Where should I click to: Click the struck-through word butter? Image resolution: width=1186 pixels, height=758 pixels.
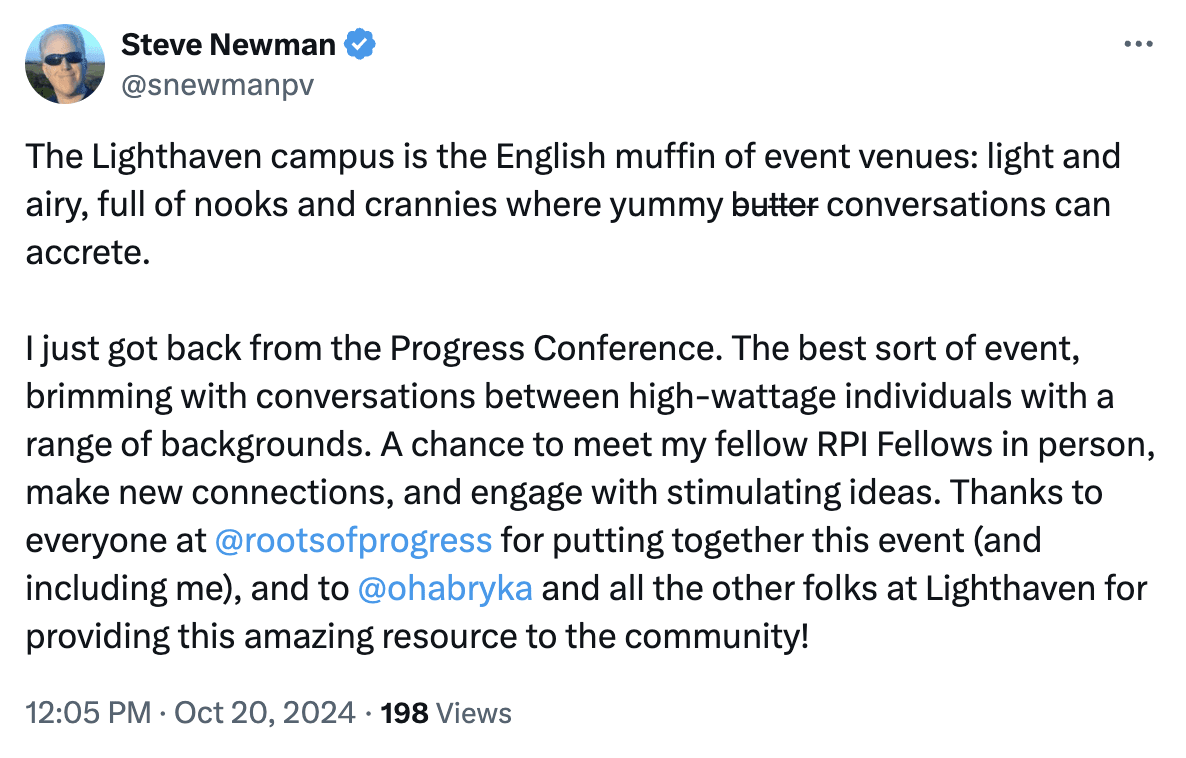(775, 204)
